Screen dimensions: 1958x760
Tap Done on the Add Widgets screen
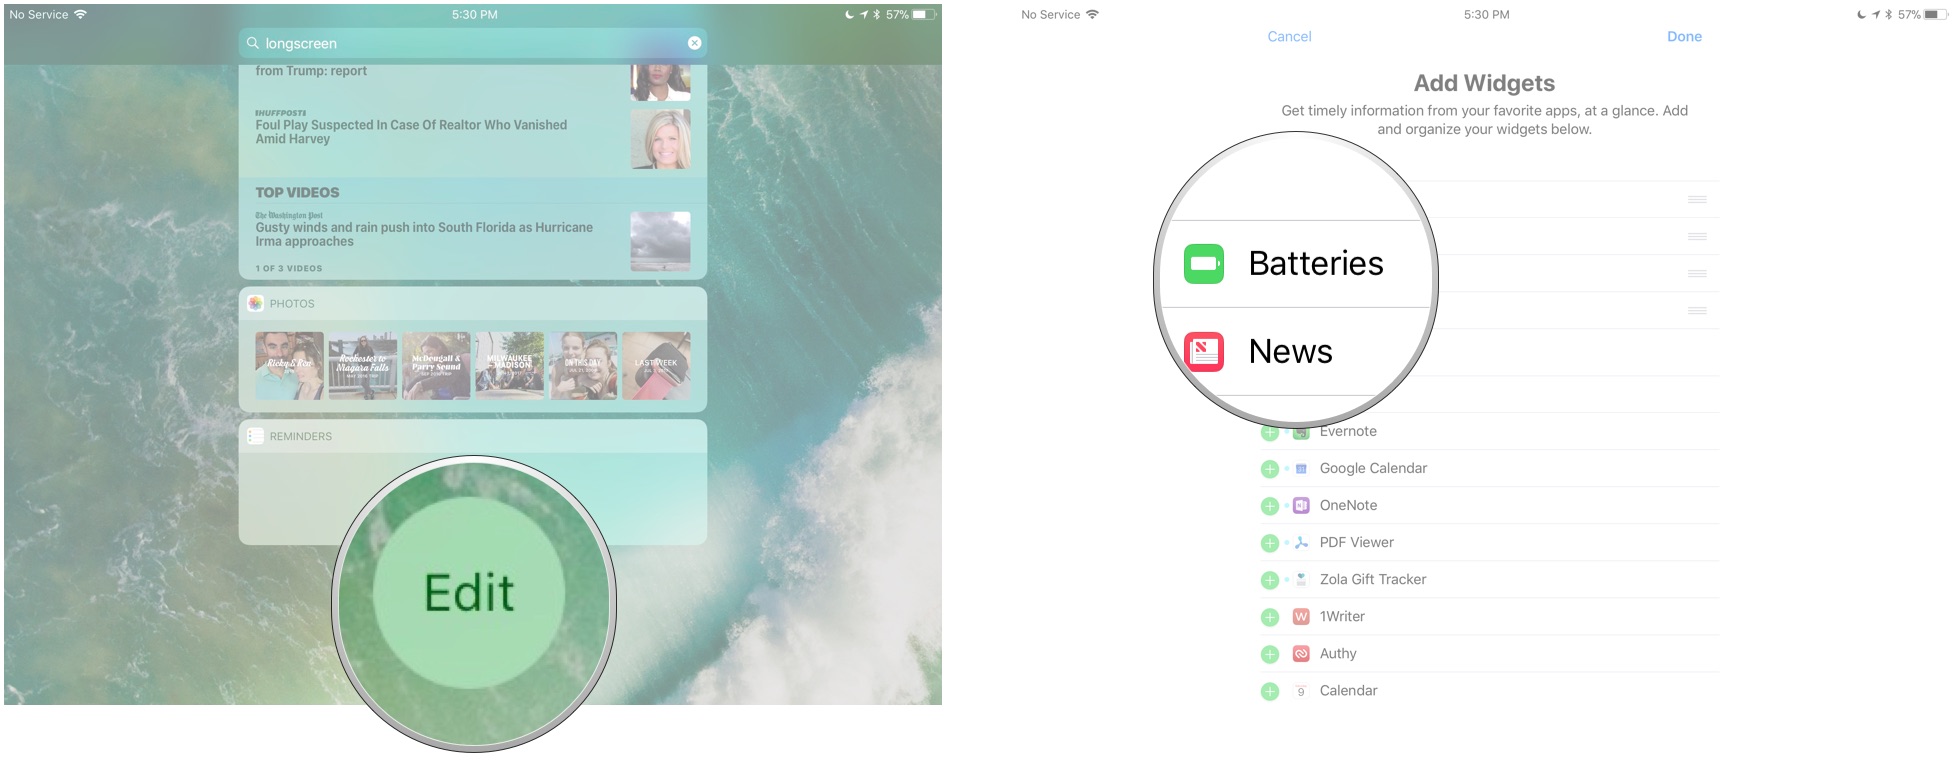(x=1684, y=36)
